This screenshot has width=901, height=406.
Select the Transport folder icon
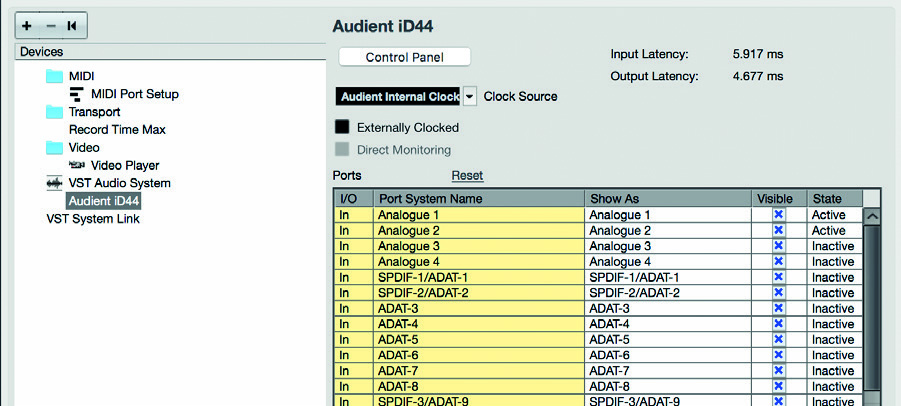[x=55, y=111]
